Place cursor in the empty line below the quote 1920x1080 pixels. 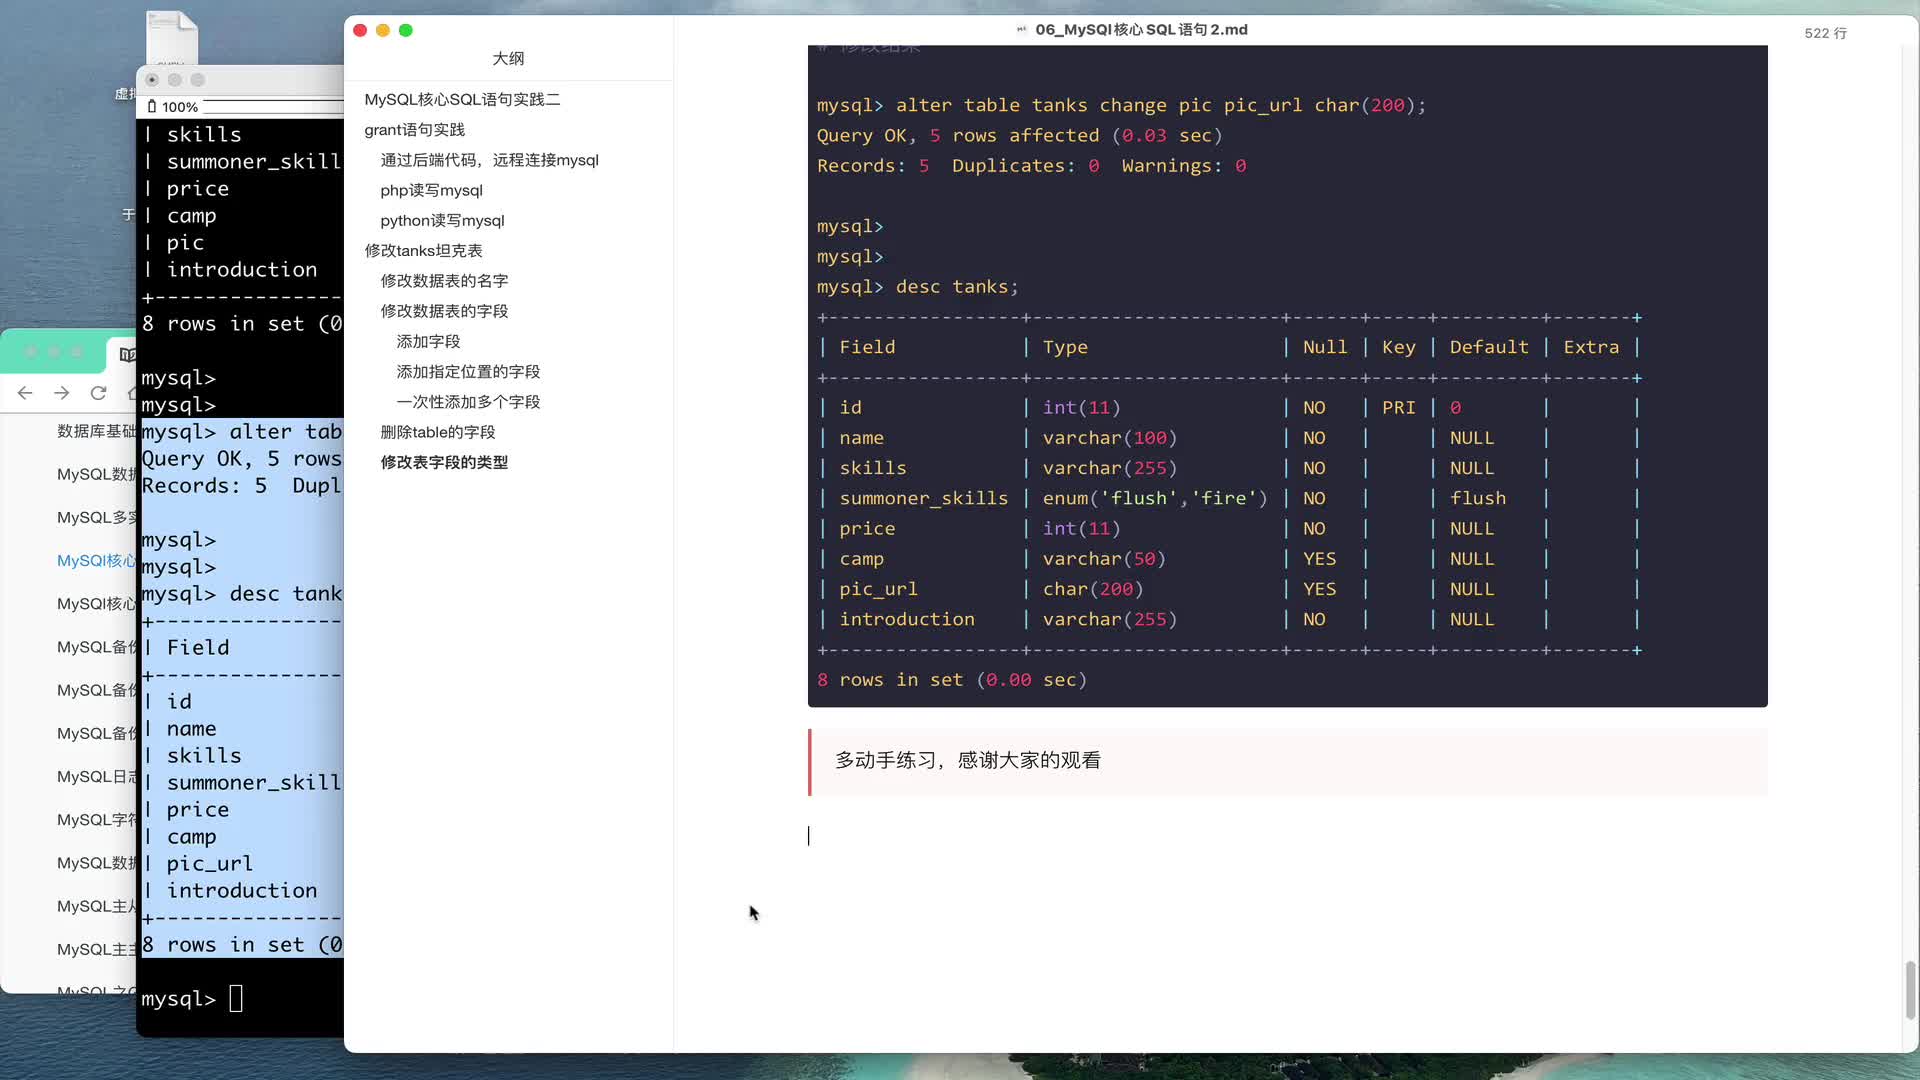[x=1287, y=836]
